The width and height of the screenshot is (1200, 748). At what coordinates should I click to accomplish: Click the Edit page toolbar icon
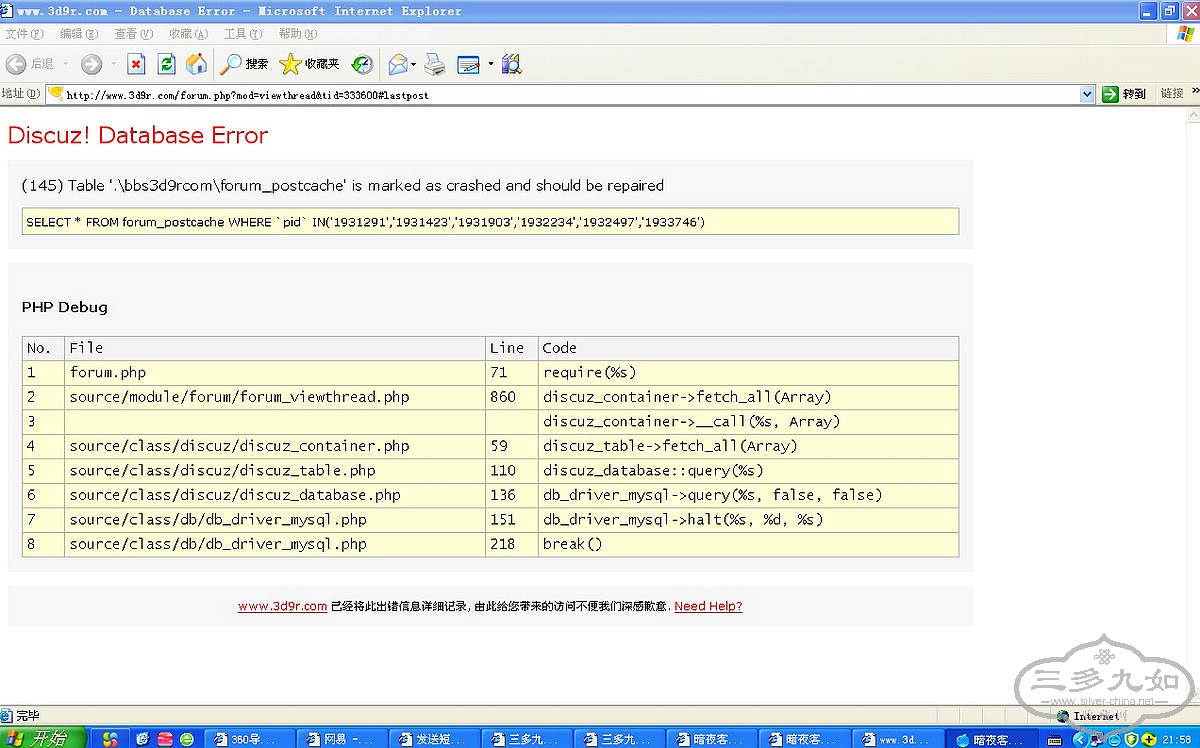468,64
